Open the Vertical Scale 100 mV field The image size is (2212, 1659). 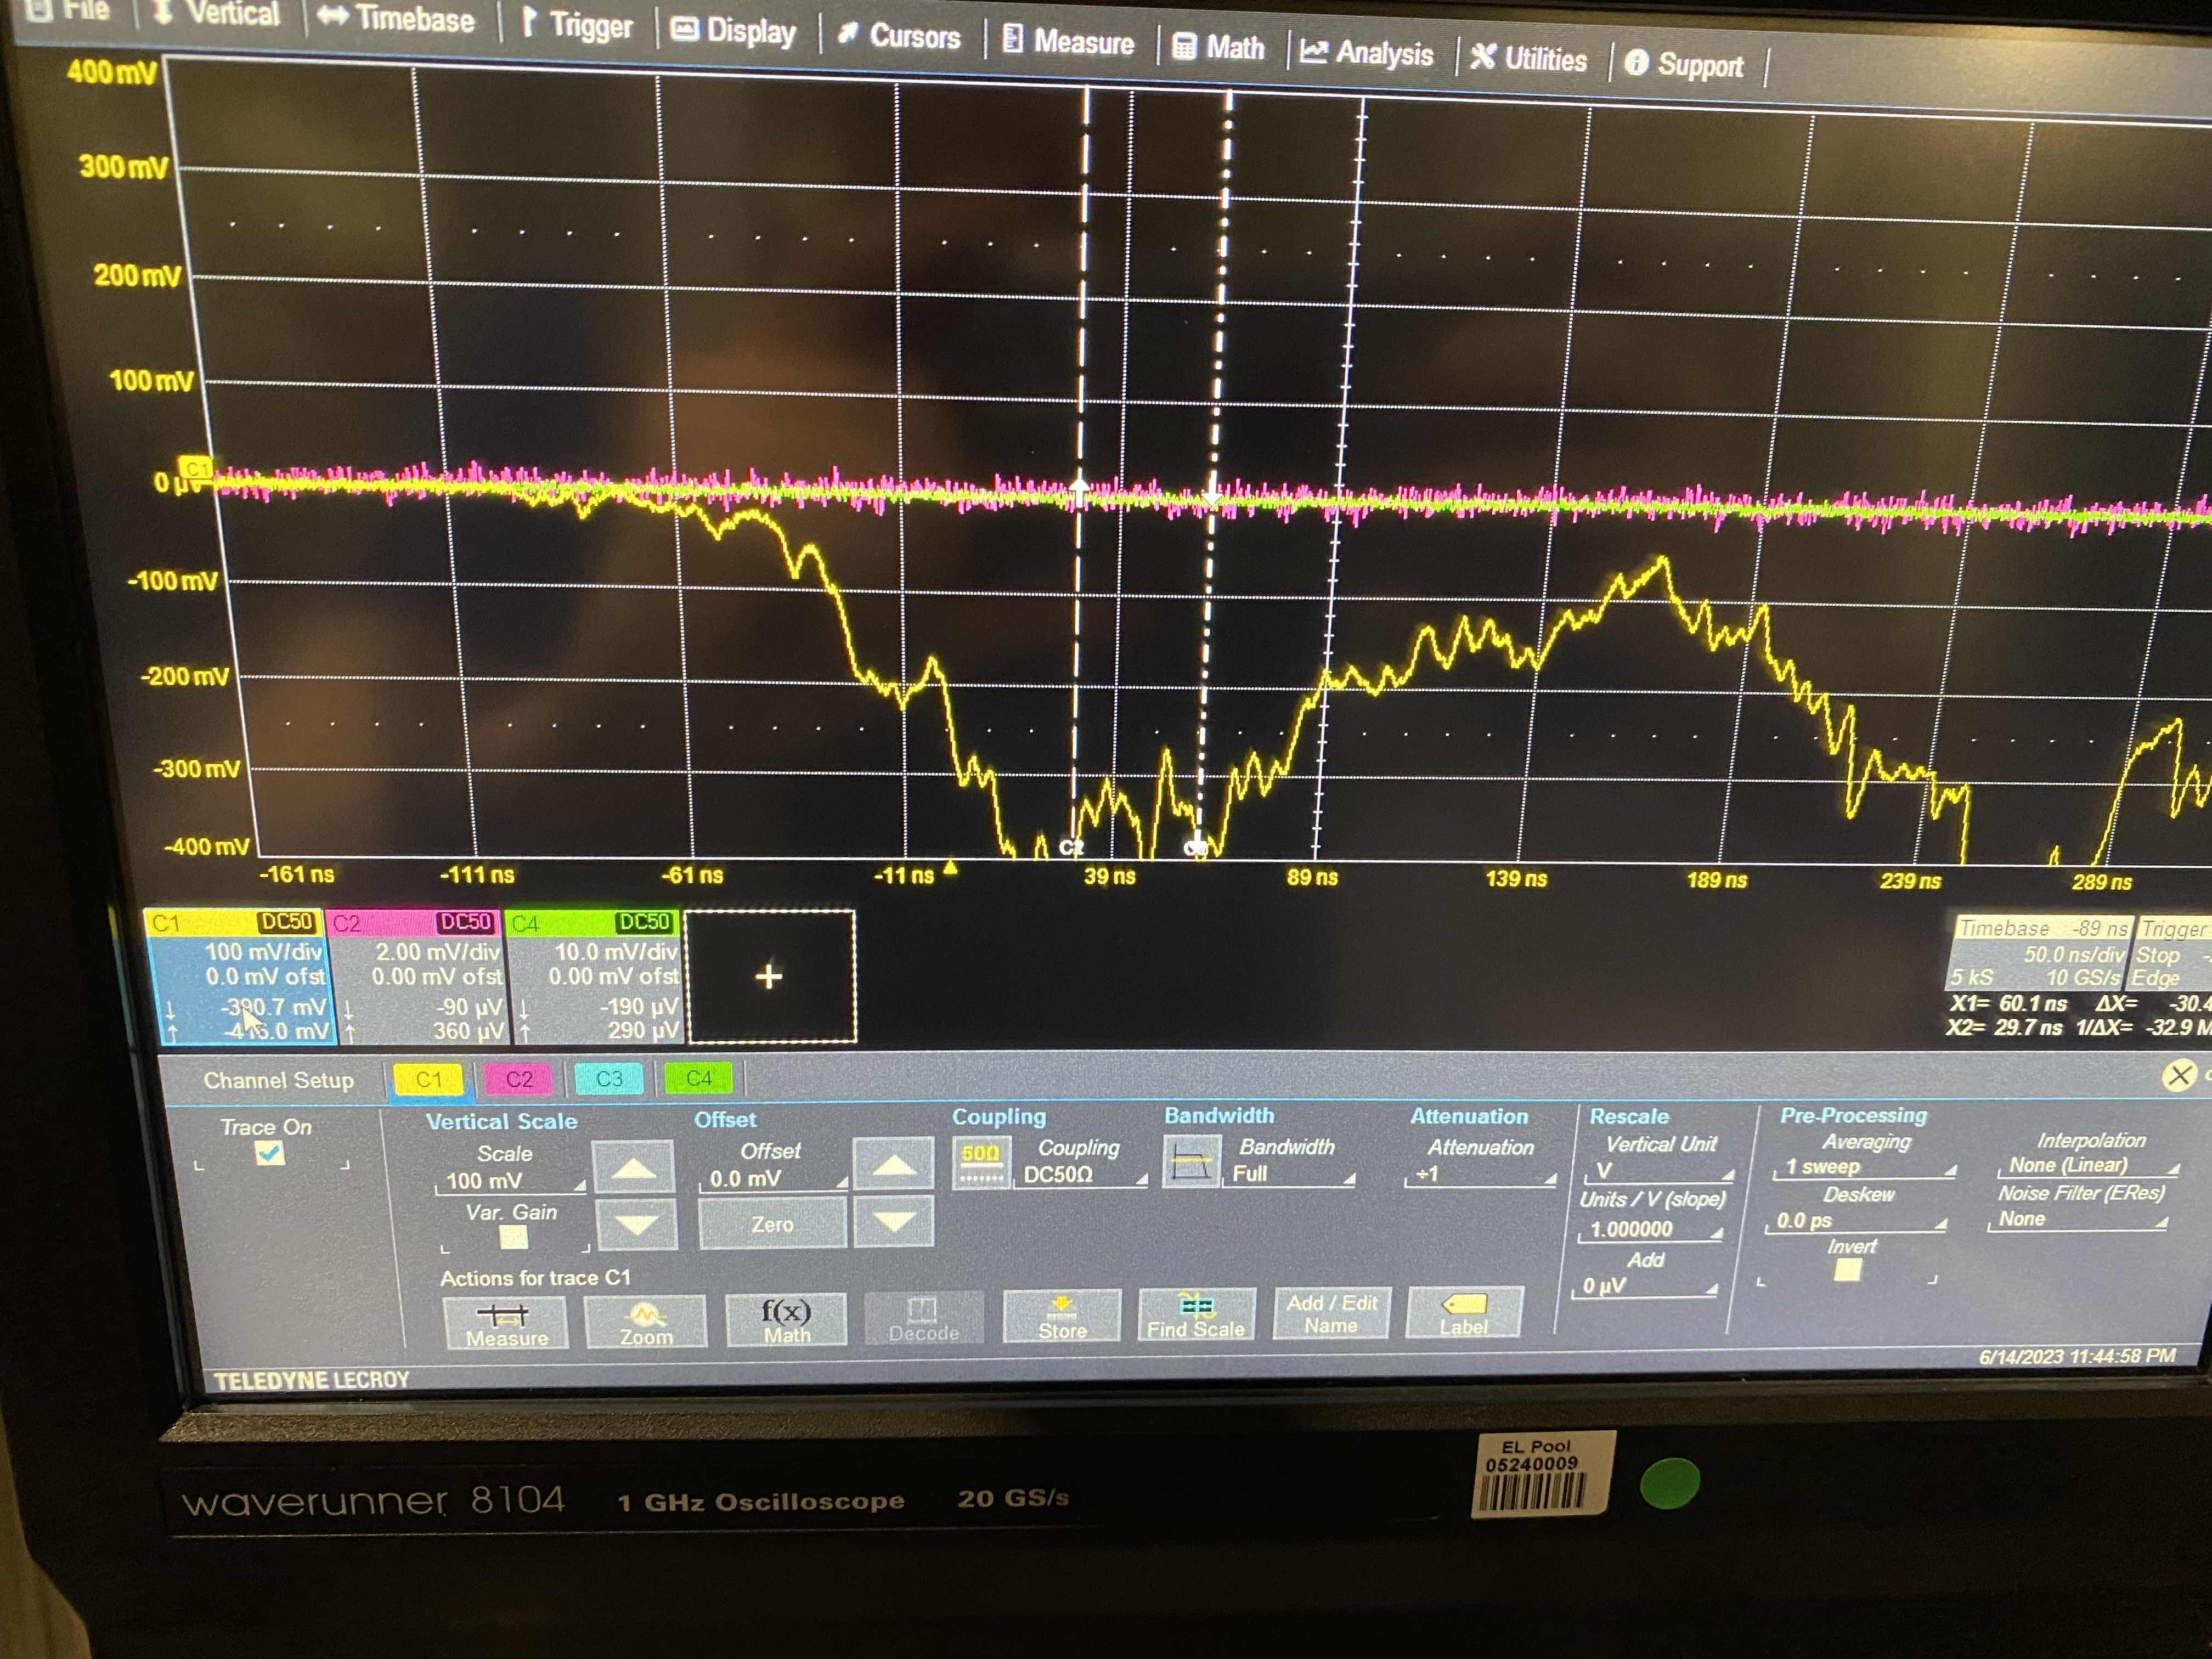[510, 1181]
